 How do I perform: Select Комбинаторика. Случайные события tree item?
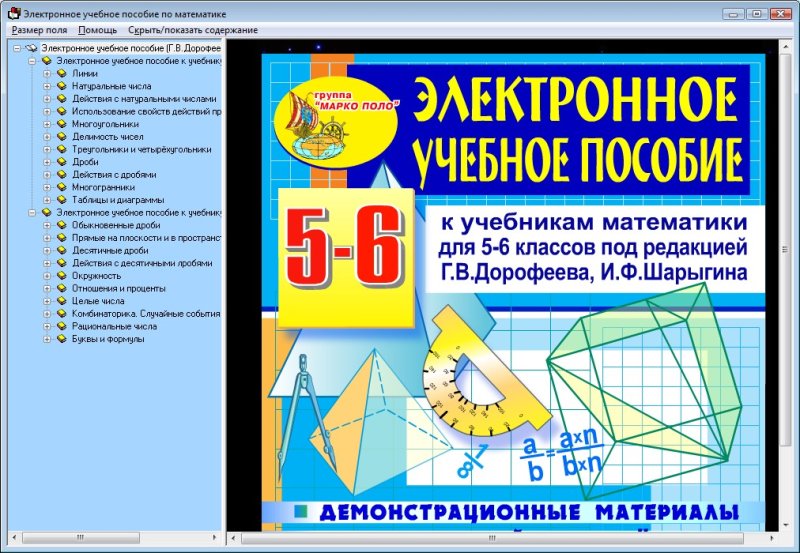[146, 314]
